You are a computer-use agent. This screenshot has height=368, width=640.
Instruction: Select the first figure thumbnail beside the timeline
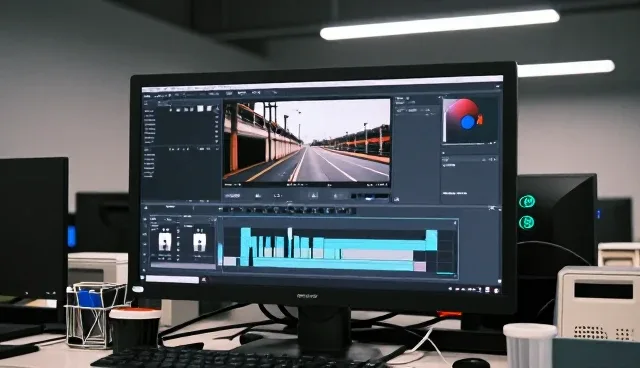[165, 242]
